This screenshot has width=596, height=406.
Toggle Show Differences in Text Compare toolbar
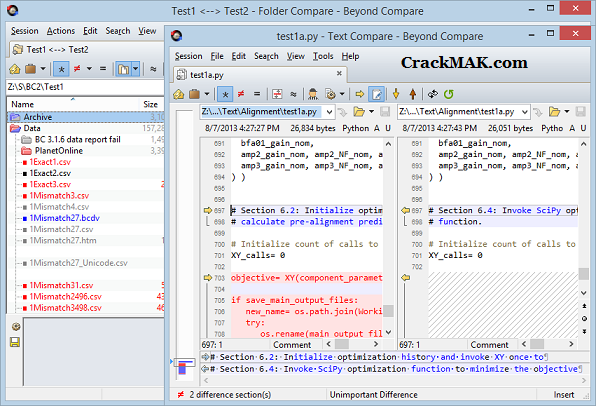(x=241, y=94)
